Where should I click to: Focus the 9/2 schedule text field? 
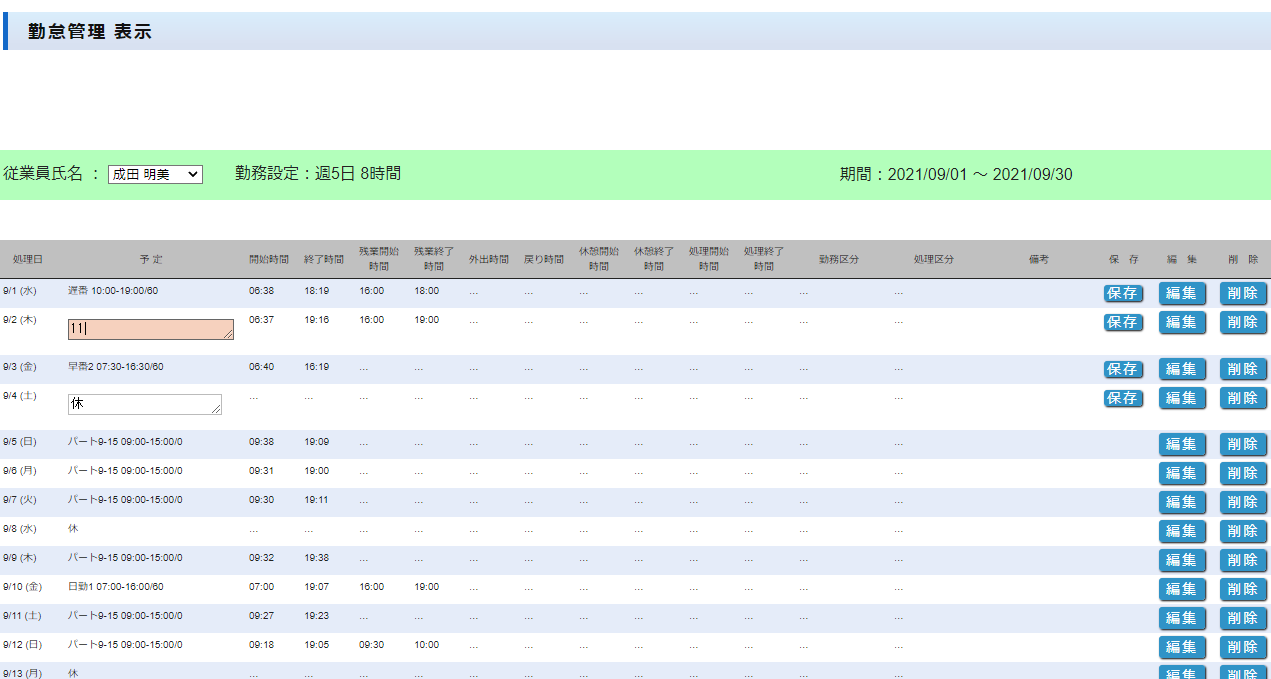click(150, 329)
